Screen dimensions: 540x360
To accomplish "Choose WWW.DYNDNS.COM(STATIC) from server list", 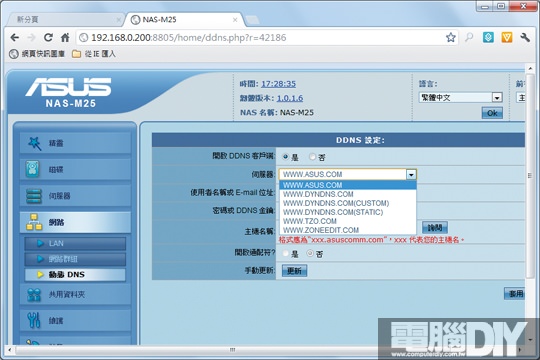I will point(333,212).
